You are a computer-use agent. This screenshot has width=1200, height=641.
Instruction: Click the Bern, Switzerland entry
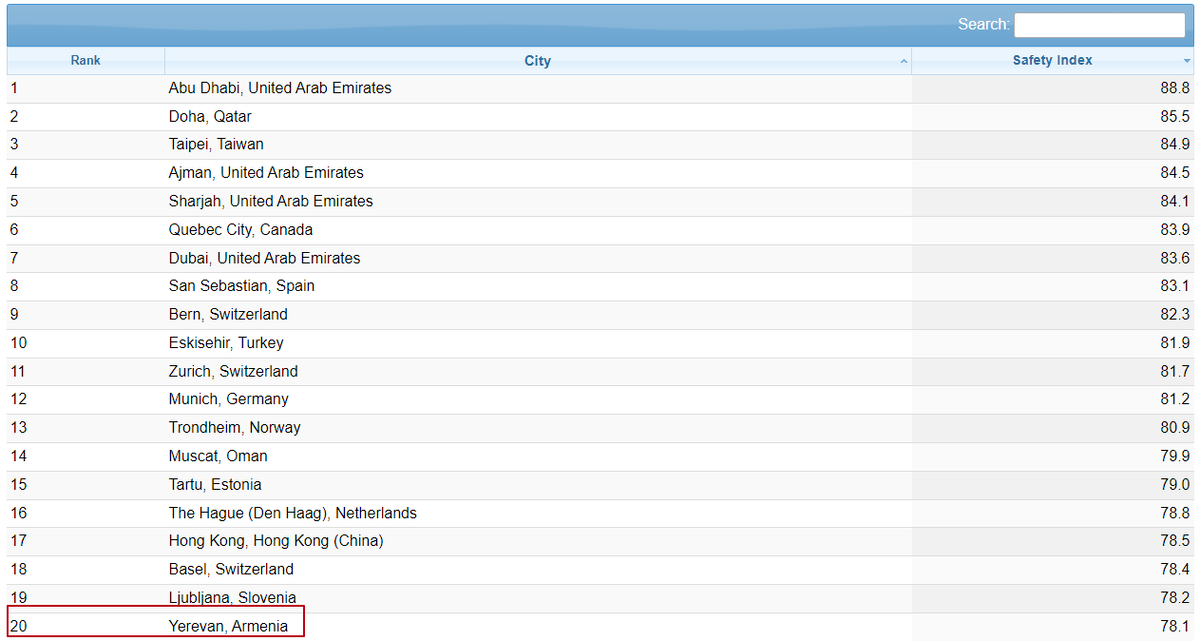(x=227, y=314)
